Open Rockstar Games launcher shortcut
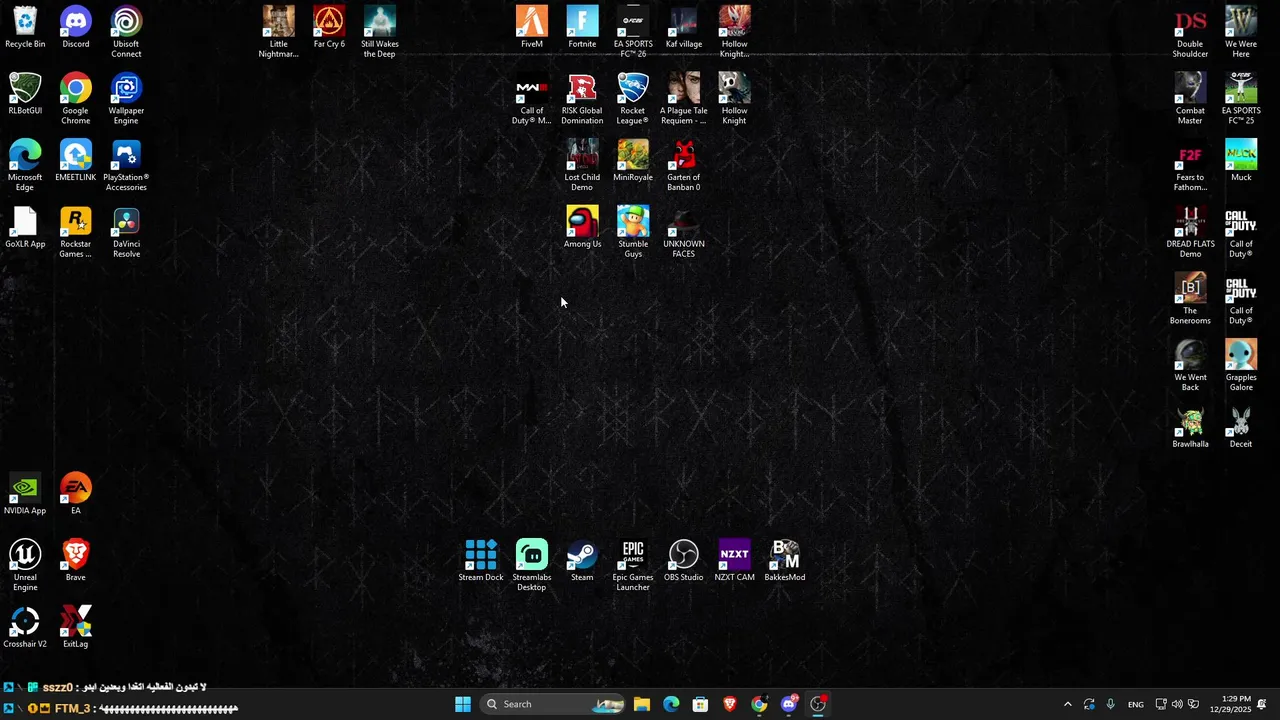Image resolution: width=1280 pixels, height=720 pixels. point(76,233)
